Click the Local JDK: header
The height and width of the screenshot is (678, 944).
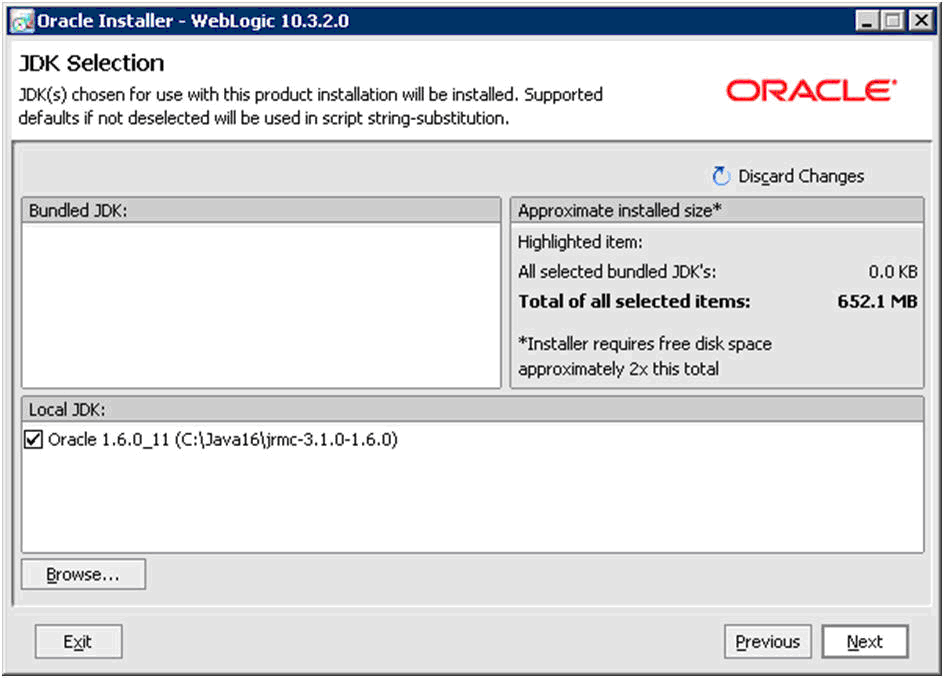473,409
